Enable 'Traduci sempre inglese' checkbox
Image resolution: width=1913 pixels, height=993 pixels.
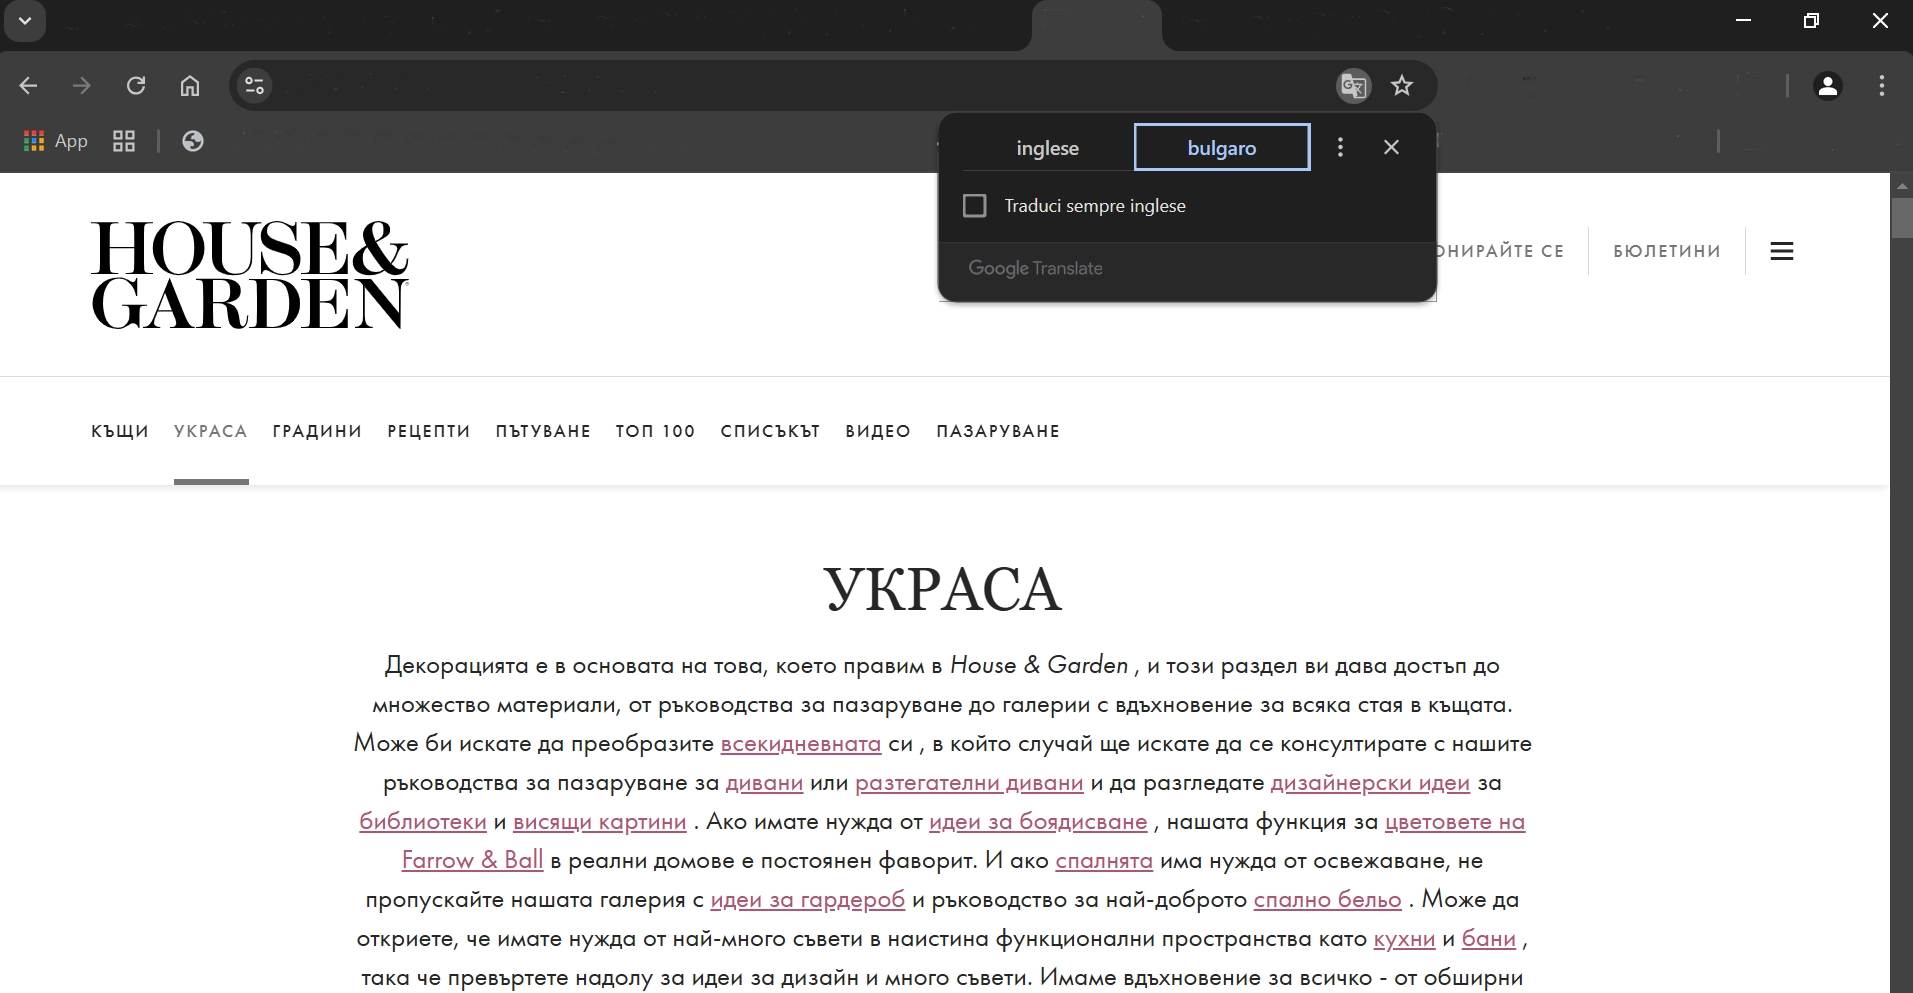click(x=974, y=206)
